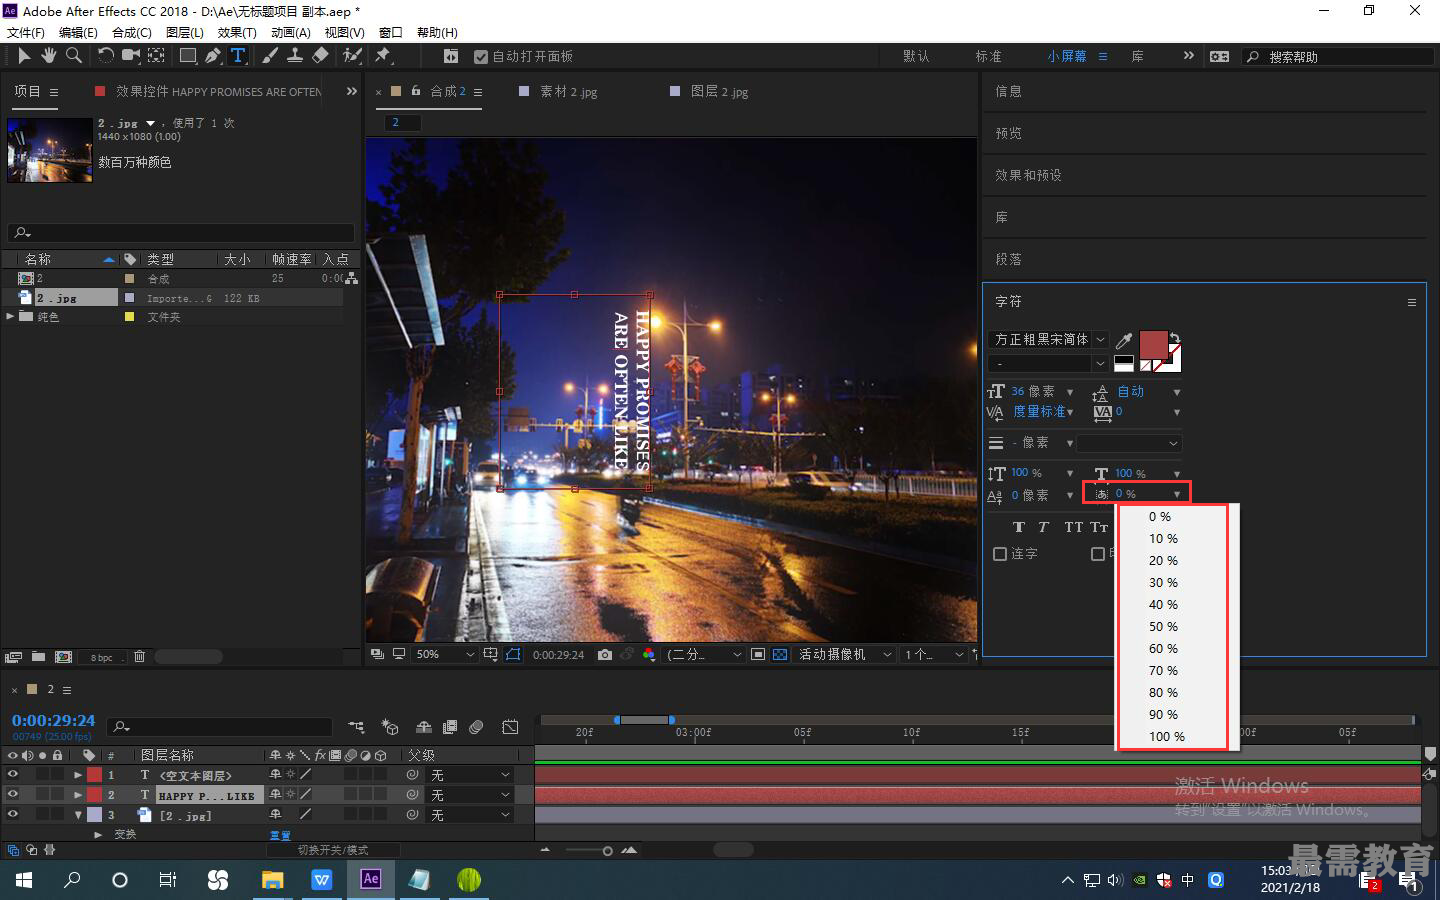Switch to 标准 workspace
The image size is (1440, 900).
click(988, 57)
